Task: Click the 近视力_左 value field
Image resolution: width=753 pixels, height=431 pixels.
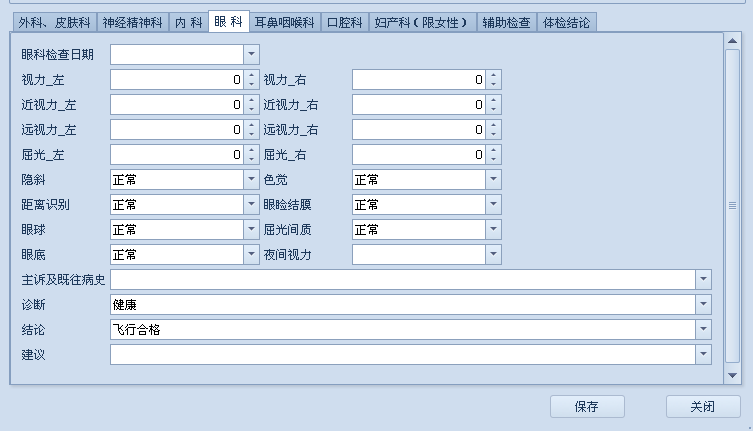Action: click(177, 104)
